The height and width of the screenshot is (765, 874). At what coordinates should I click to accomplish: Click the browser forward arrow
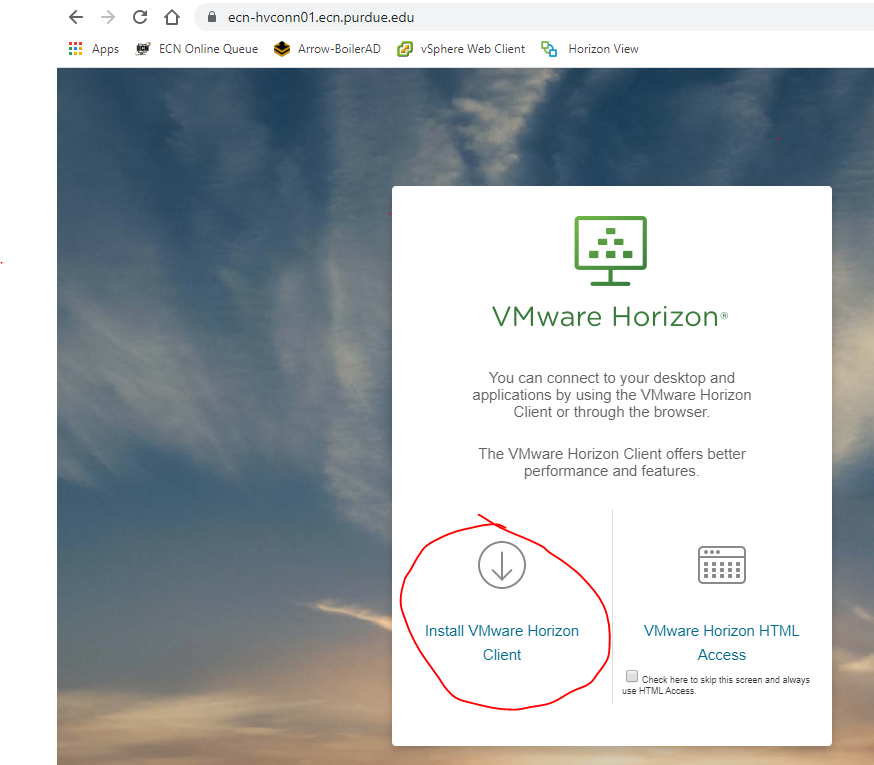107,17
